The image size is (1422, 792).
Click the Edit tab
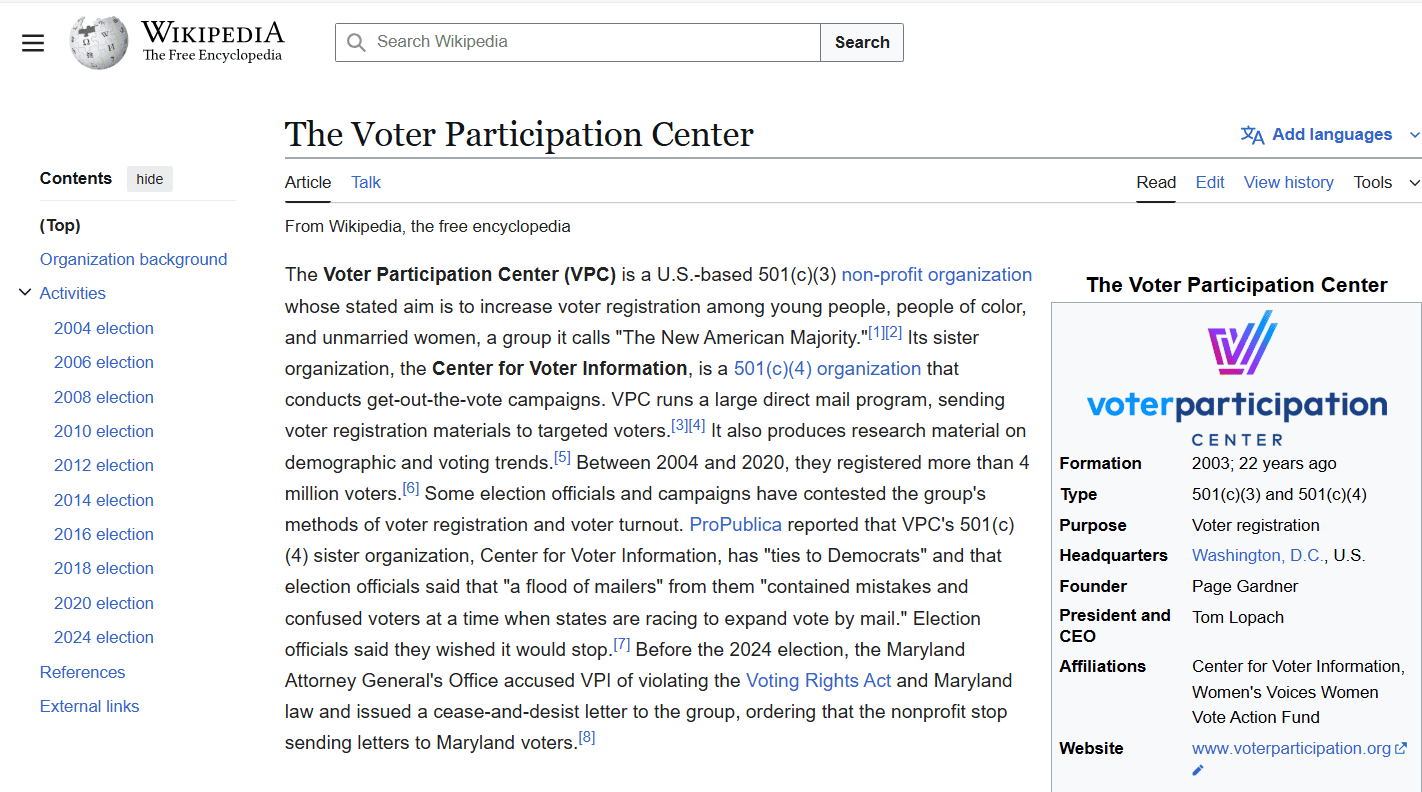coord(1210,182)
